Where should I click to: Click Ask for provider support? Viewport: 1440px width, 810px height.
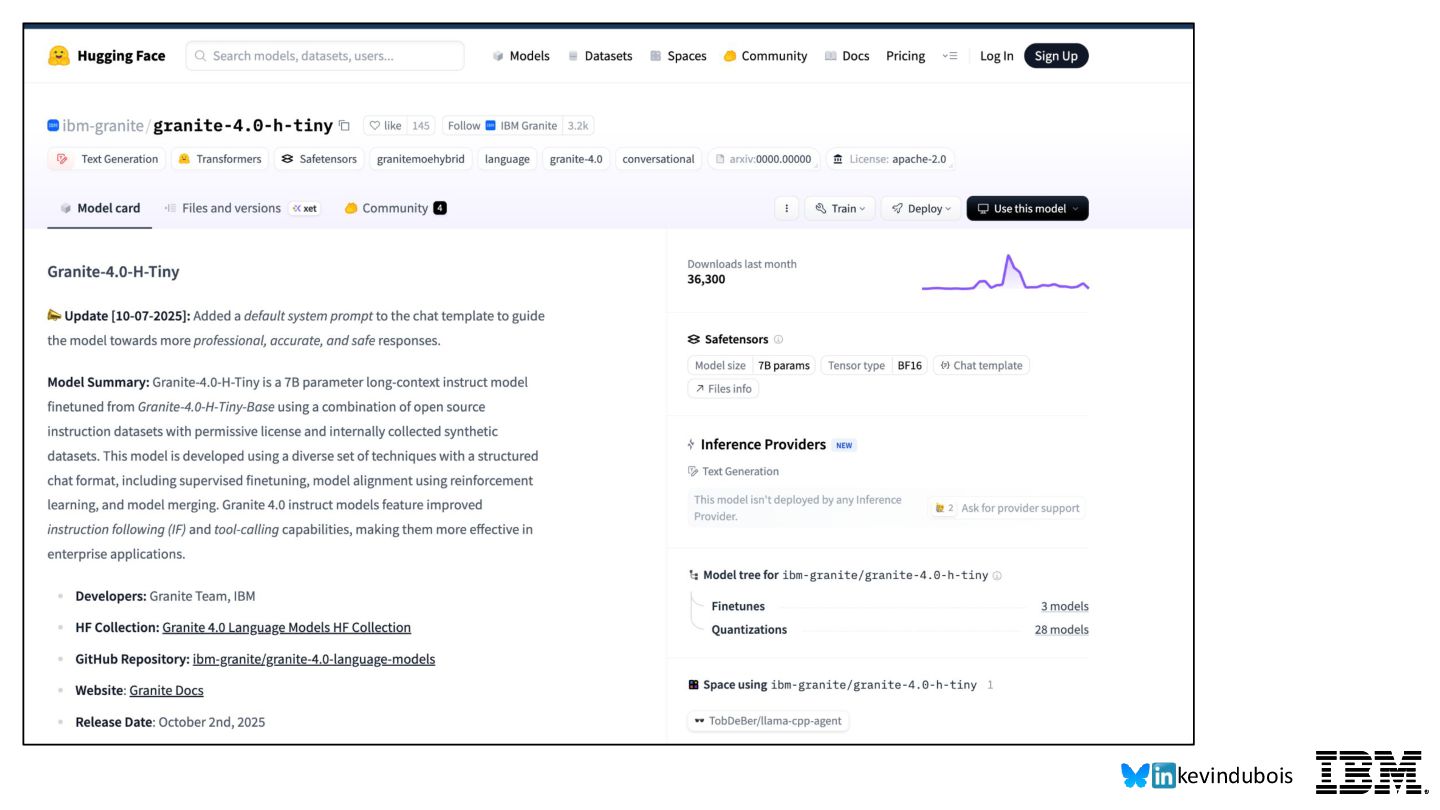tap(1006, 508)
